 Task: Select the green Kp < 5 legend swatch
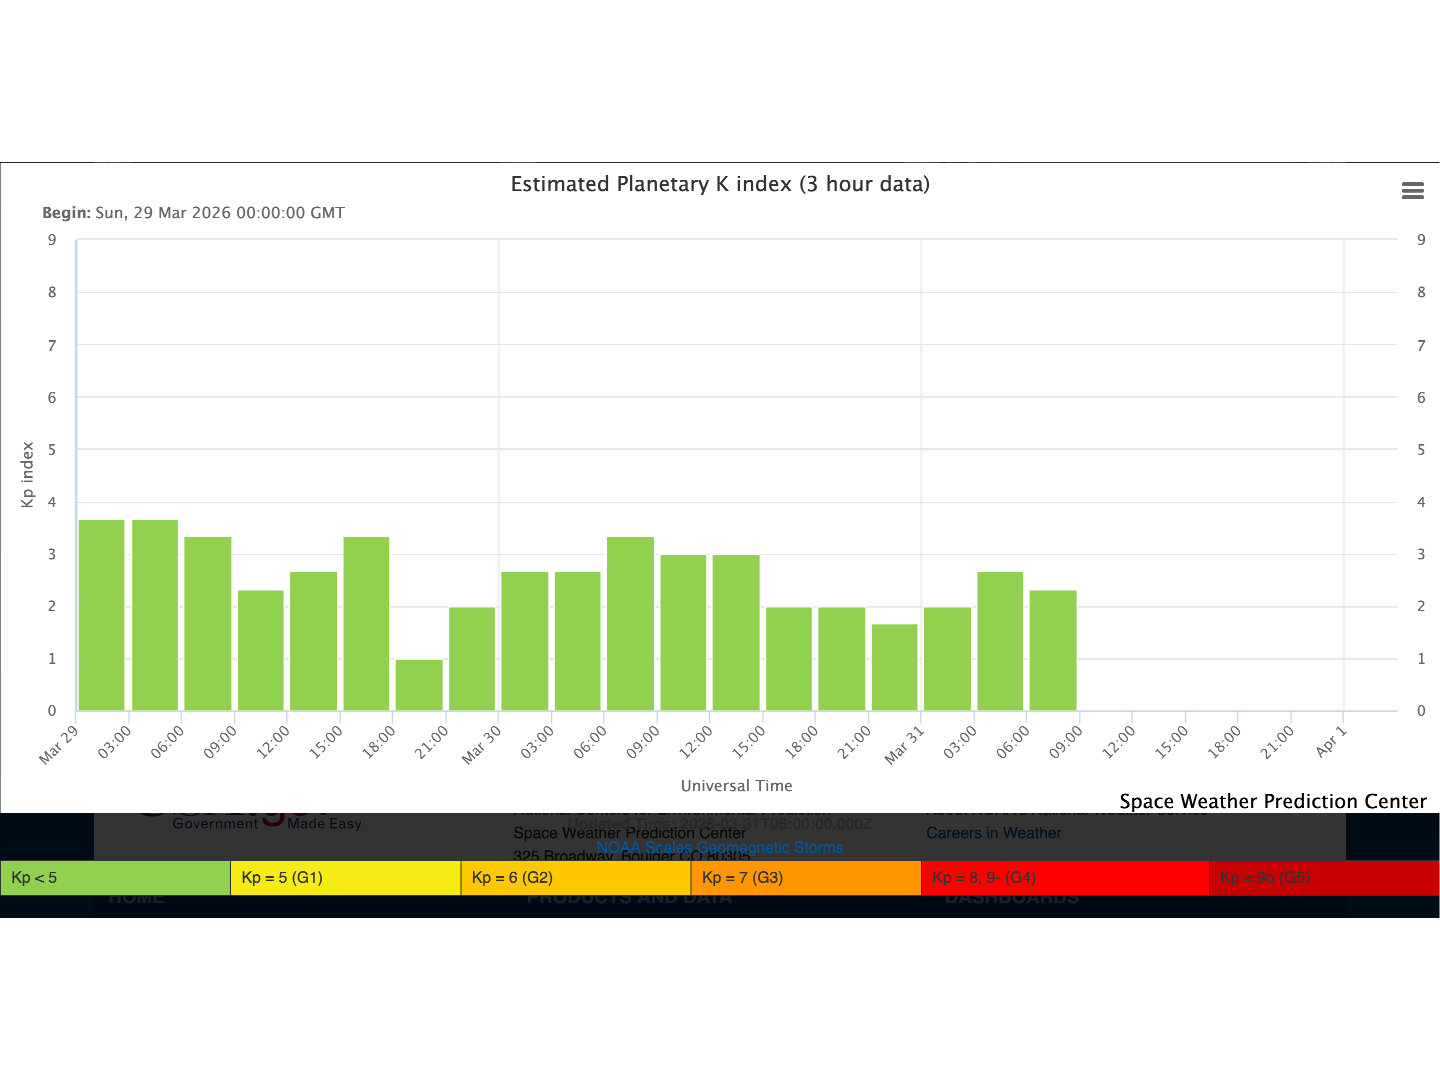pos(115,878)
